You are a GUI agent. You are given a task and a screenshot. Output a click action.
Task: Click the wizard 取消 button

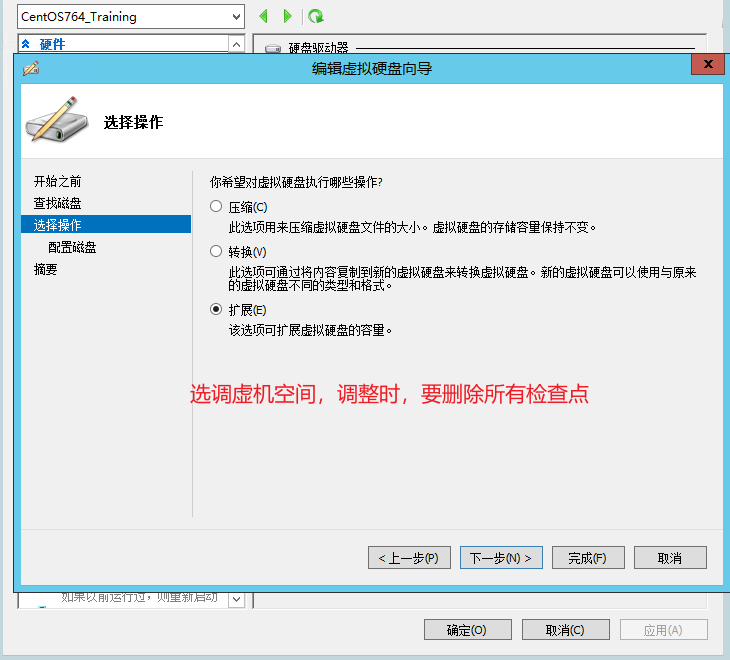point(670,558)
